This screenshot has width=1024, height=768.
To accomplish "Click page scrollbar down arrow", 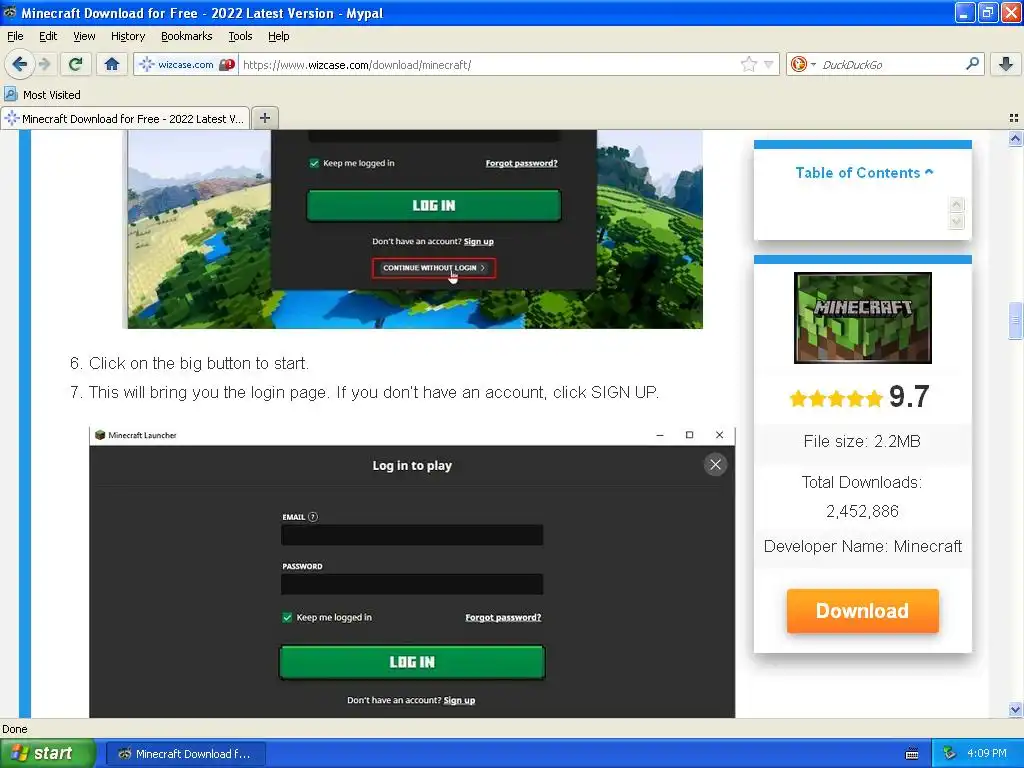I will pos(1015,709).
